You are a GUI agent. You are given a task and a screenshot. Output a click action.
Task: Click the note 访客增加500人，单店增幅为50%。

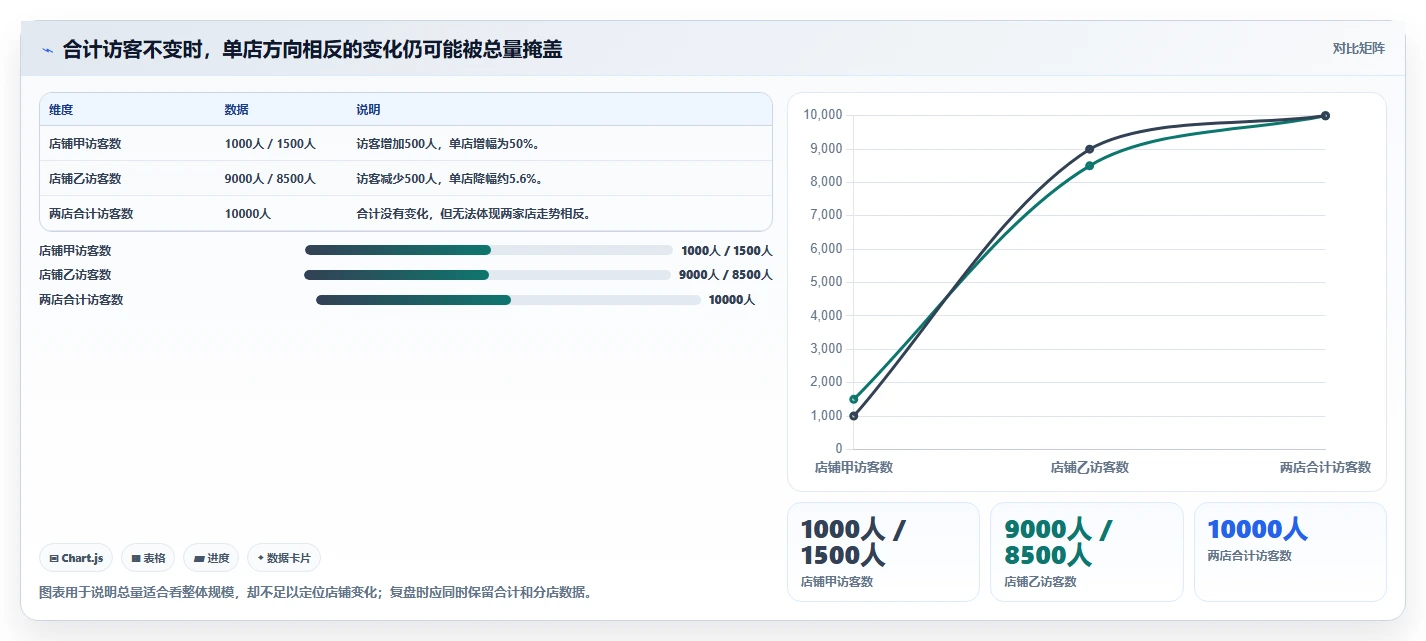[450, 144]
